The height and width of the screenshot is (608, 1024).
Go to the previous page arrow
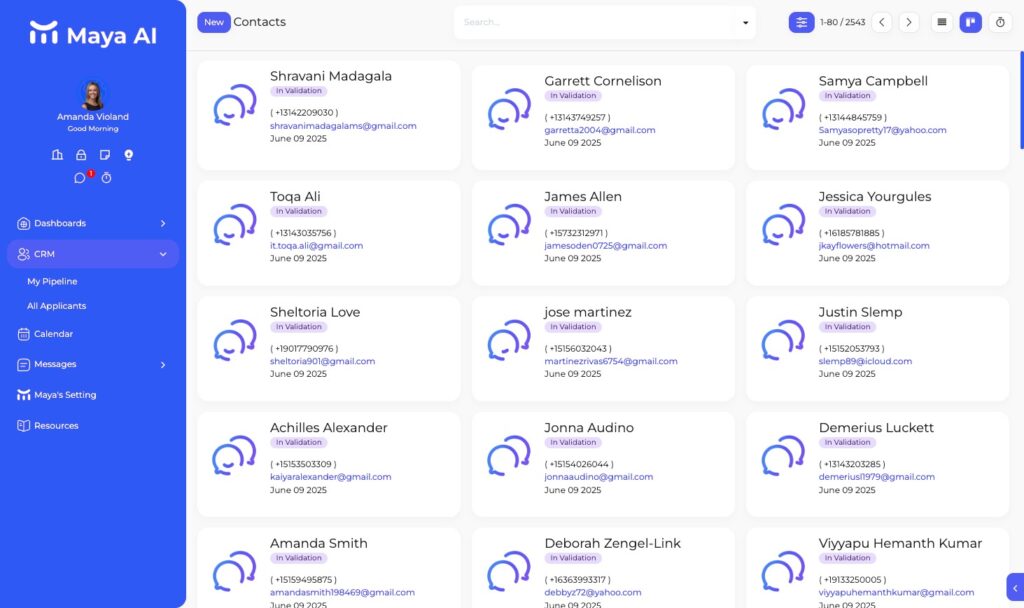point(882,22)
